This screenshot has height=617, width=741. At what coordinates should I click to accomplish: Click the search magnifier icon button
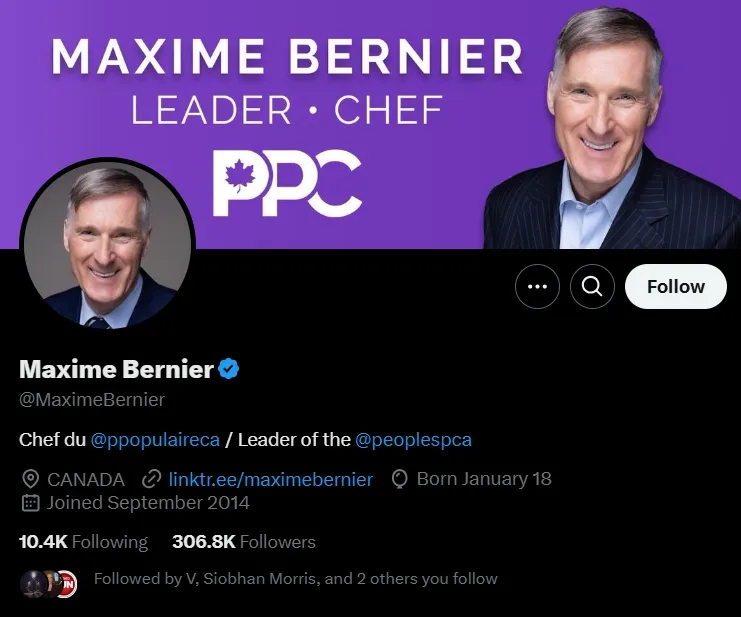pos(592,287)
